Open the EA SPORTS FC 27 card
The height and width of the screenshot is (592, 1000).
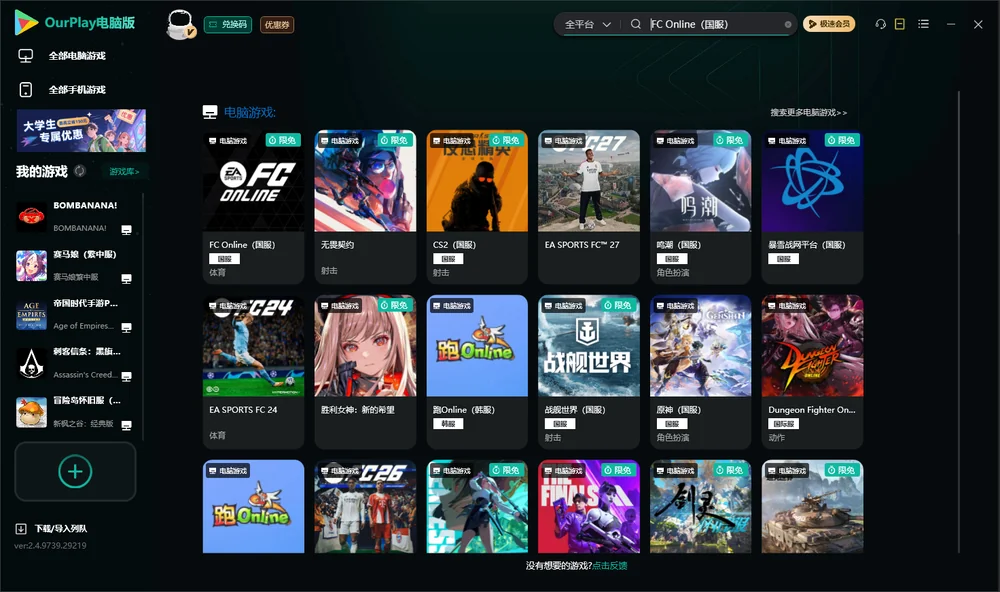tap(589, 207)
